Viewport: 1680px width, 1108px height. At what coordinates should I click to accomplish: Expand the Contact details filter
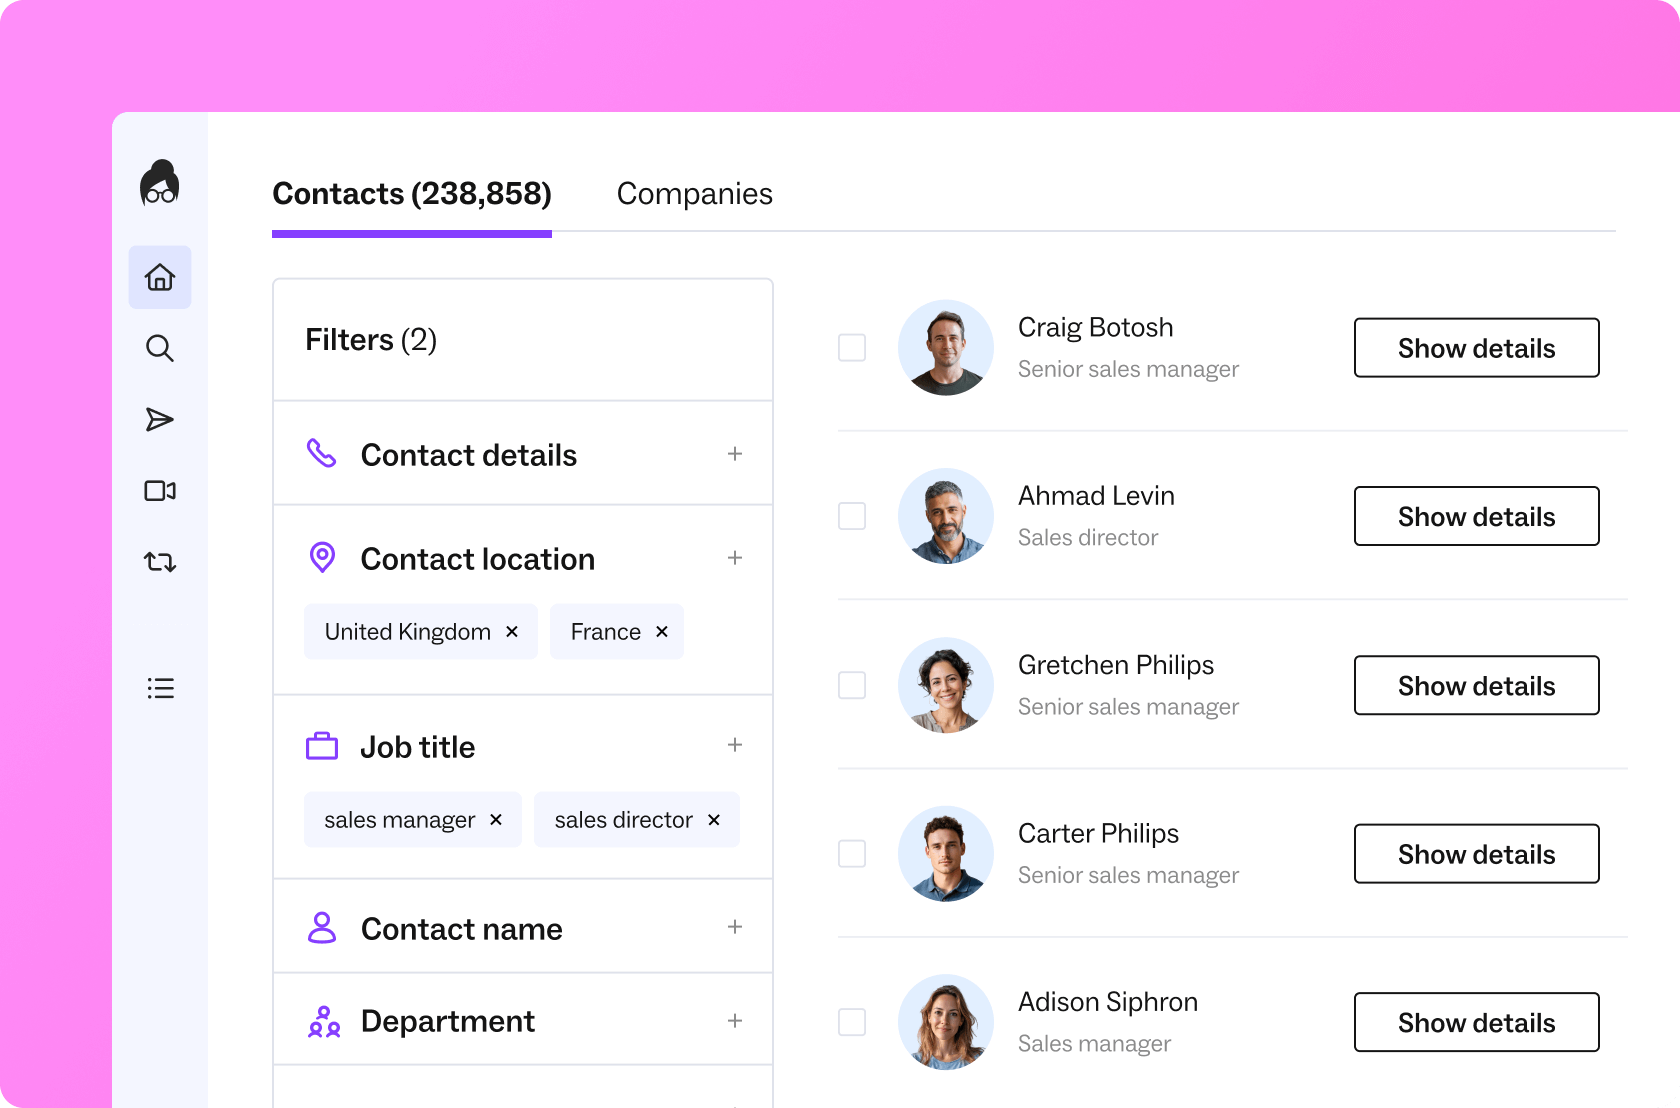(x=735, y=454)
